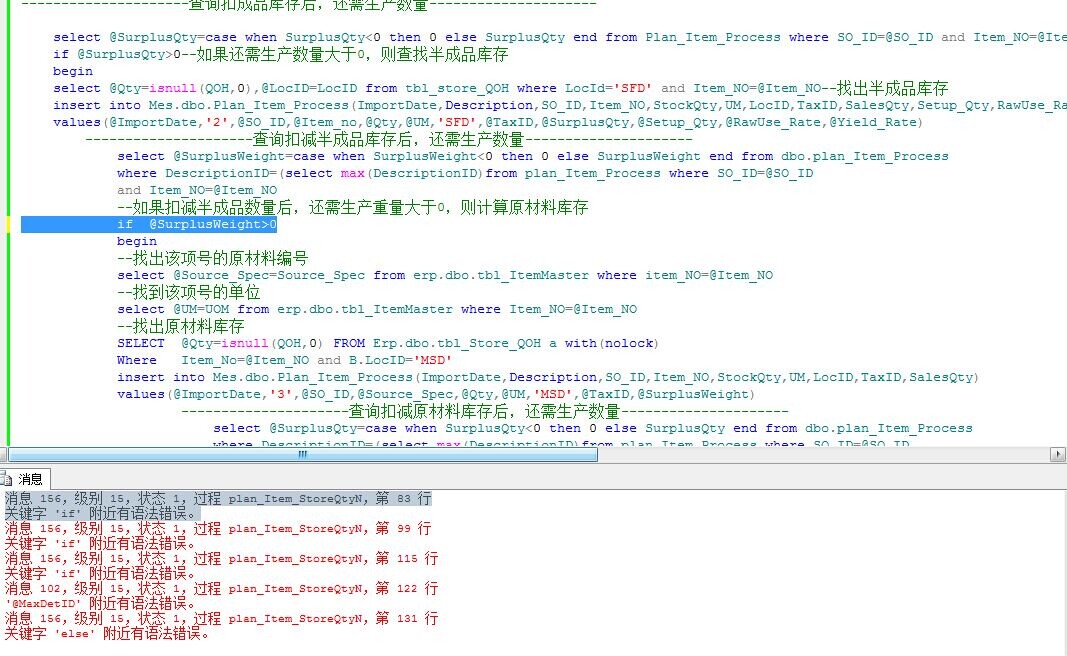1067x656 pixels.
Task: Click the line 'select @Source_Spec=Source_Spec from erp.dbo.tbl_ItemMaster'
Action: click(444, 276)
